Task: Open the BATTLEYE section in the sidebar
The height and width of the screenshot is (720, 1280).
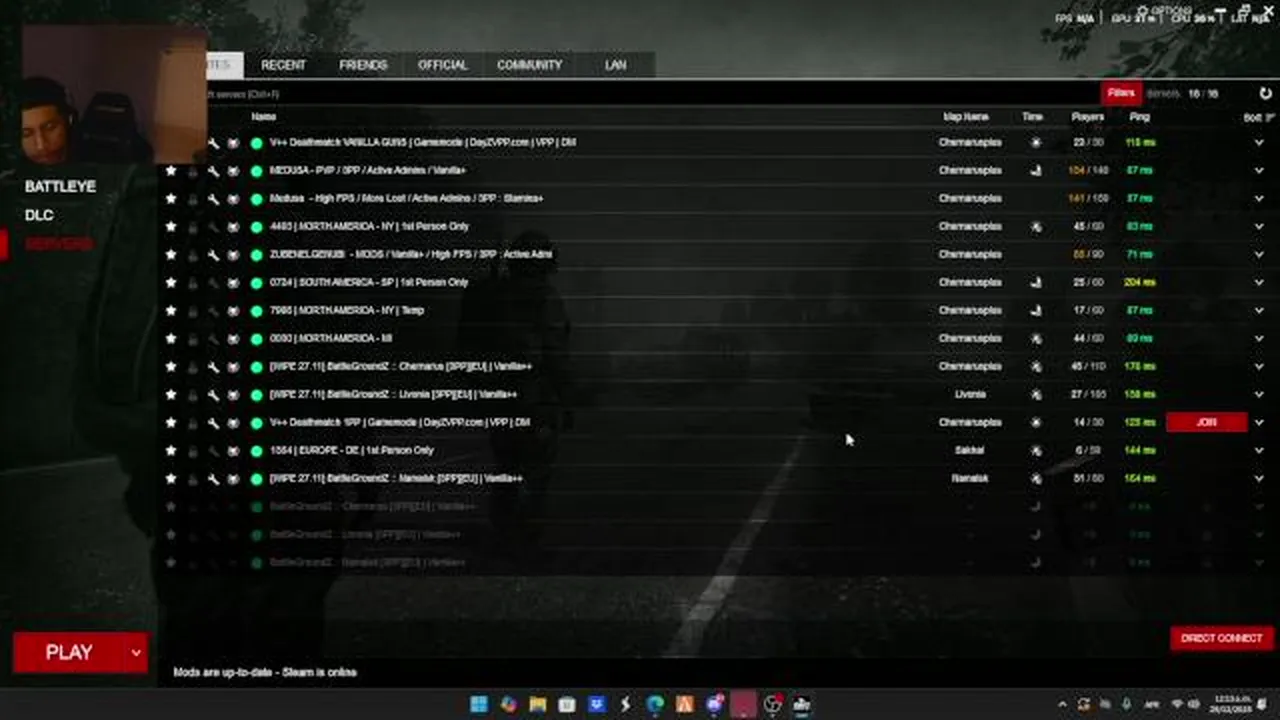Action: click(60, 186)
